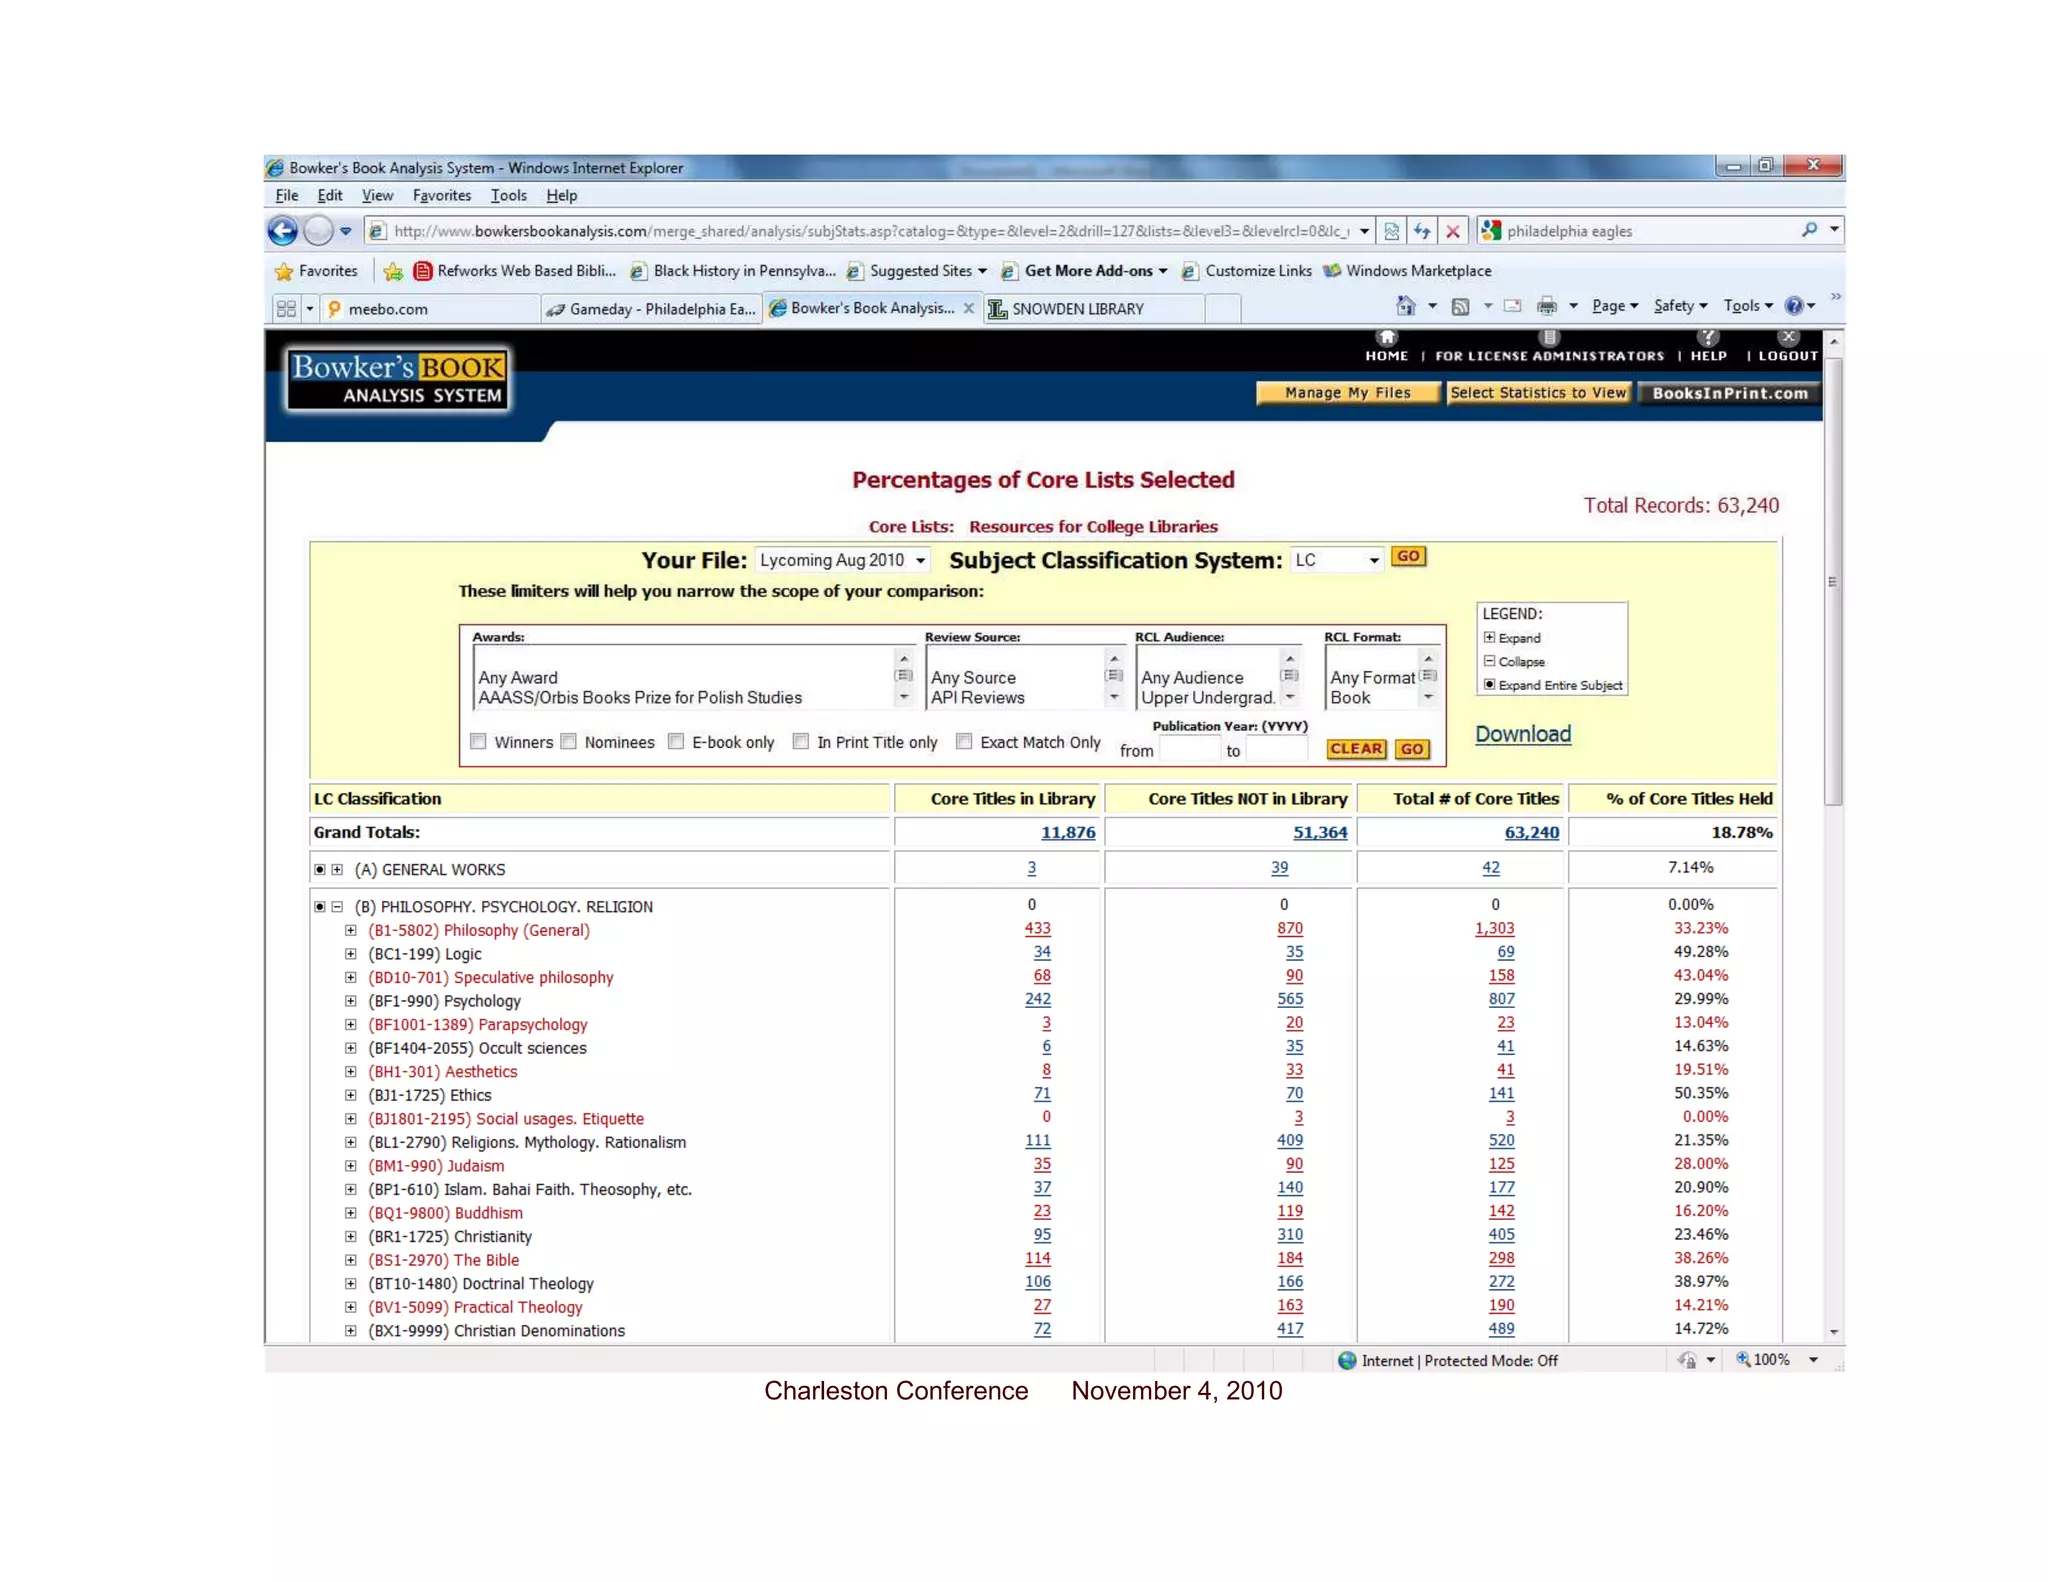The height and width of the screenshot is (1582, 2048).
Task: Click the Download link
Action: coord(1522,734)
